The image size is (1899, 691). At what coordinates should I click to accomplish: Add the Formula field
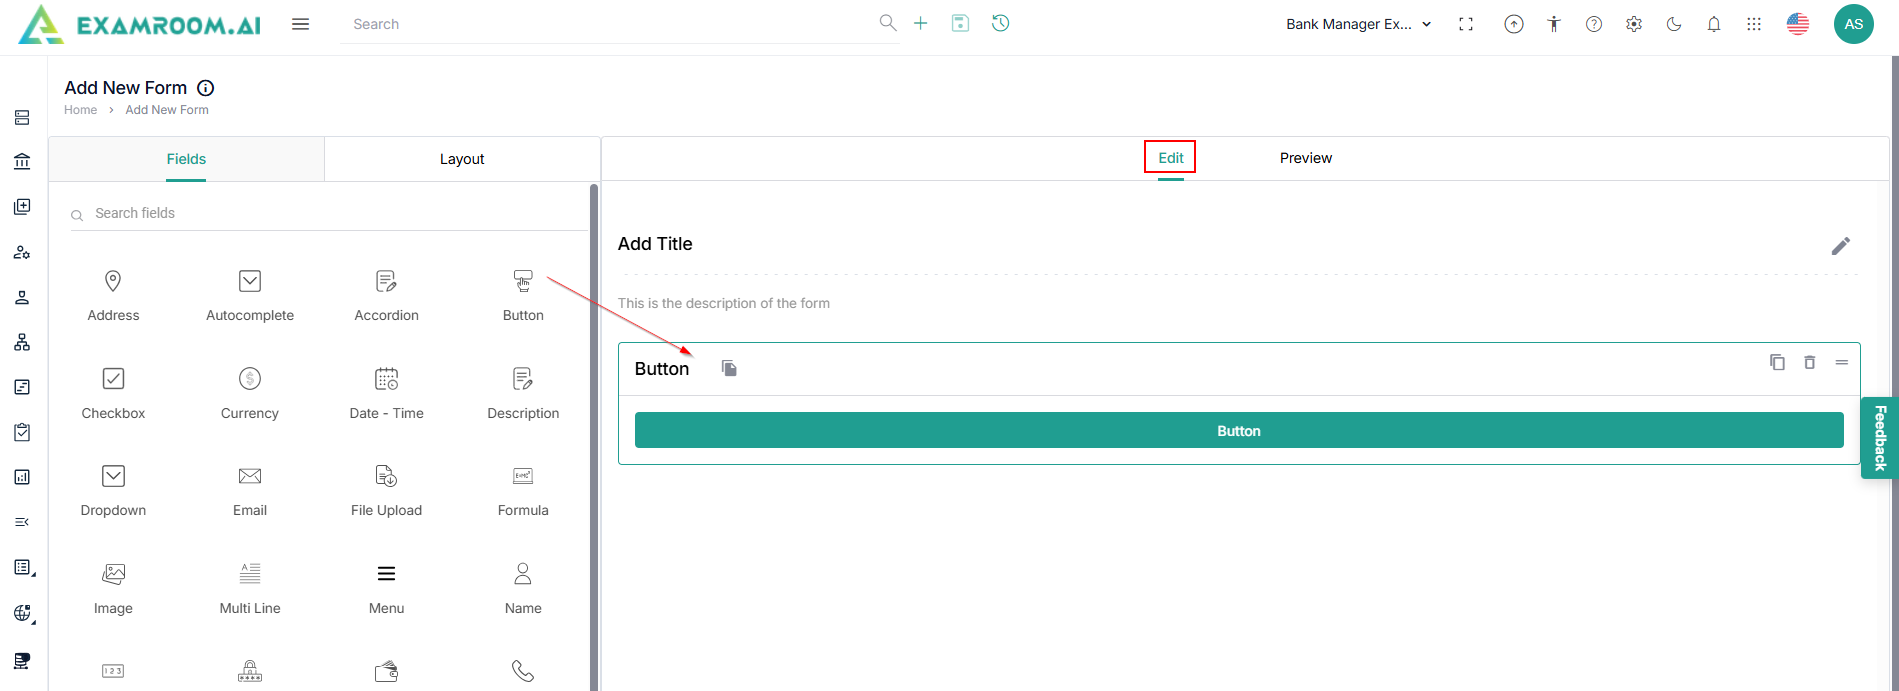[x=523, y=477]
